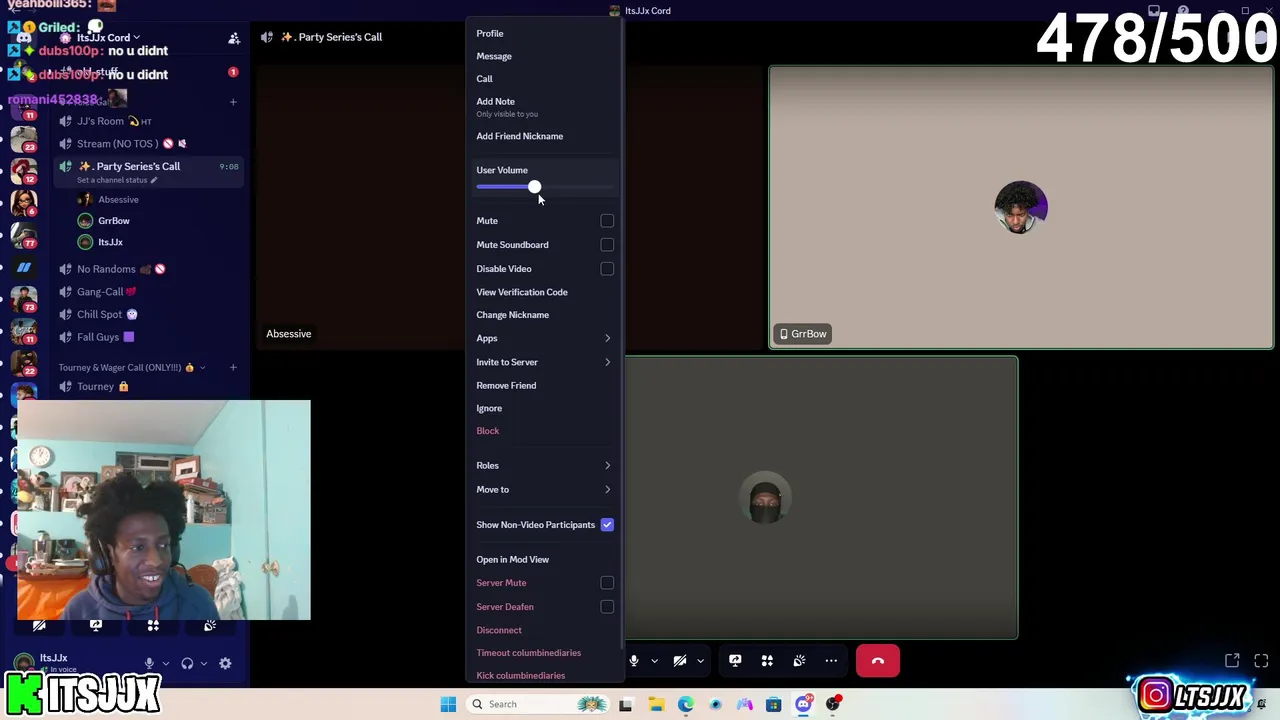
Task: Open Microsoft Store from the taskbar
Action: [773, 704]
